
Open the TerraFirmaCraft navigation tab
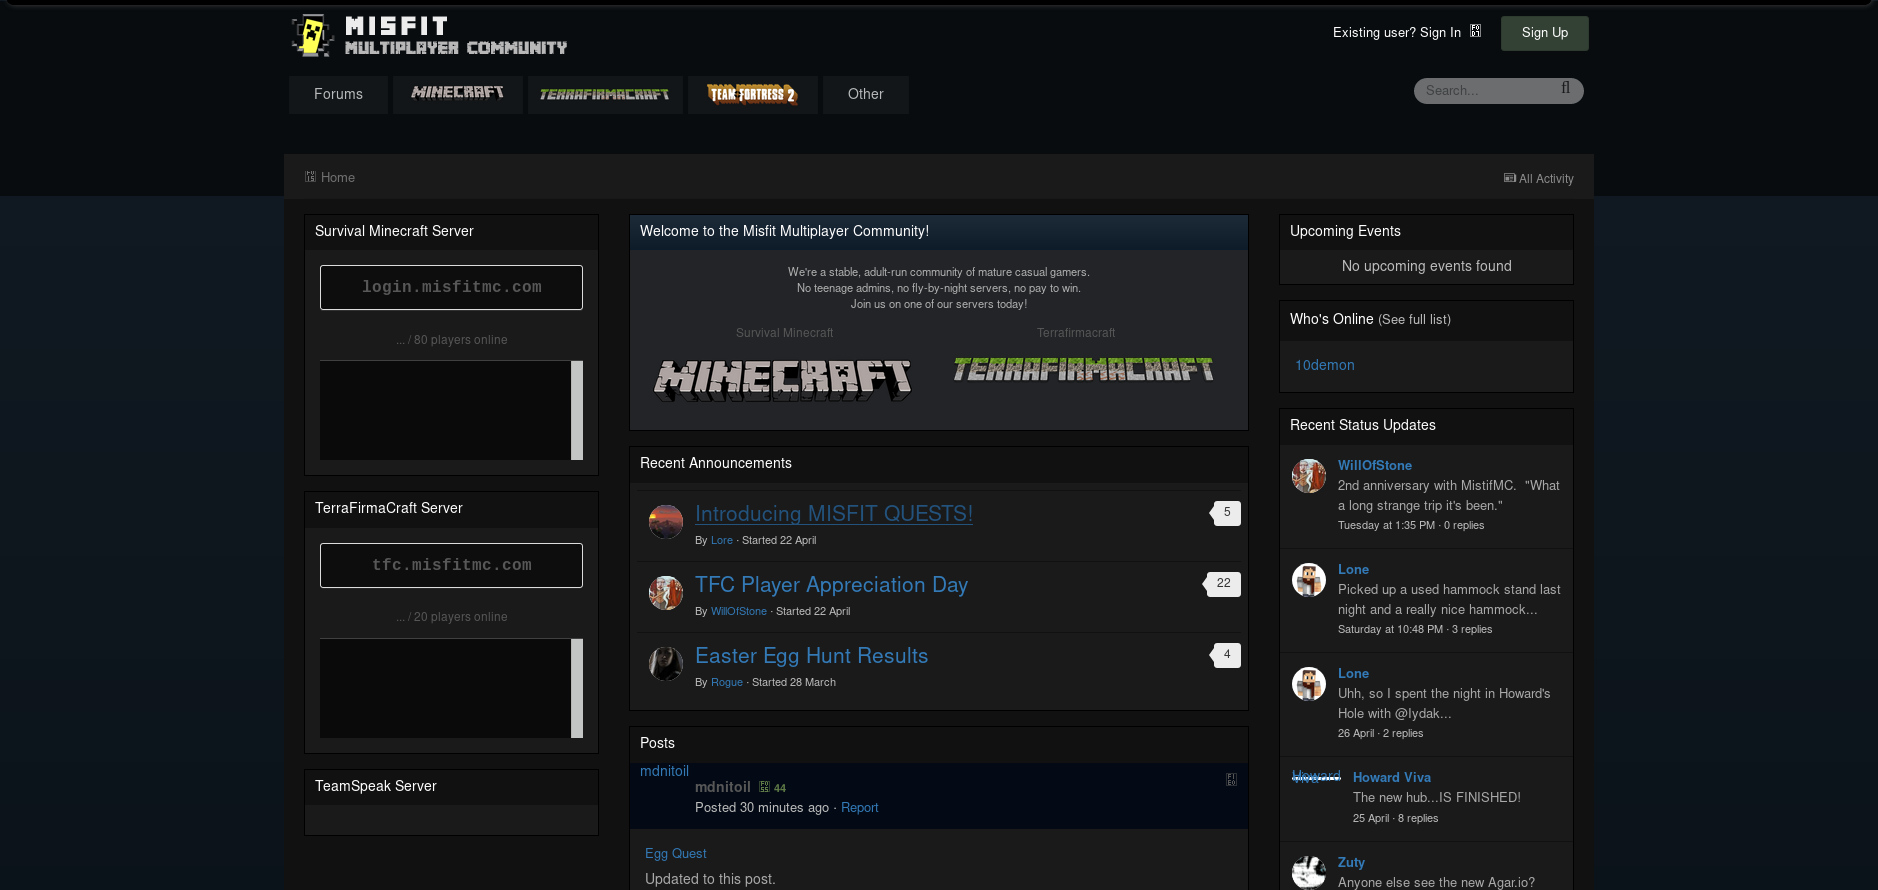605,95
